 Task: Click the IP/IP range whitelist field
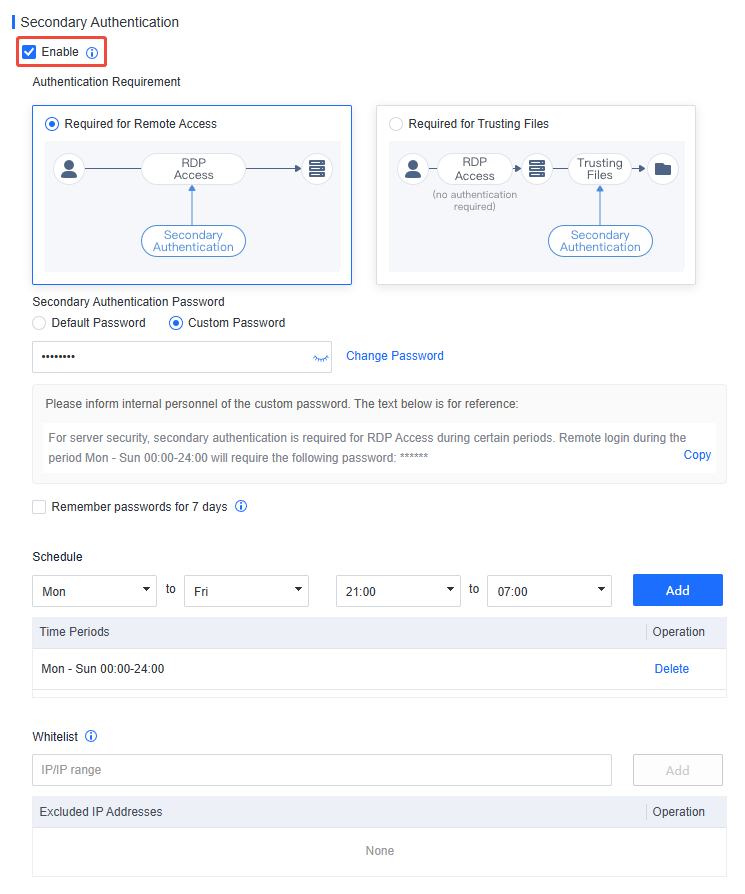click(x=322, y=770)
